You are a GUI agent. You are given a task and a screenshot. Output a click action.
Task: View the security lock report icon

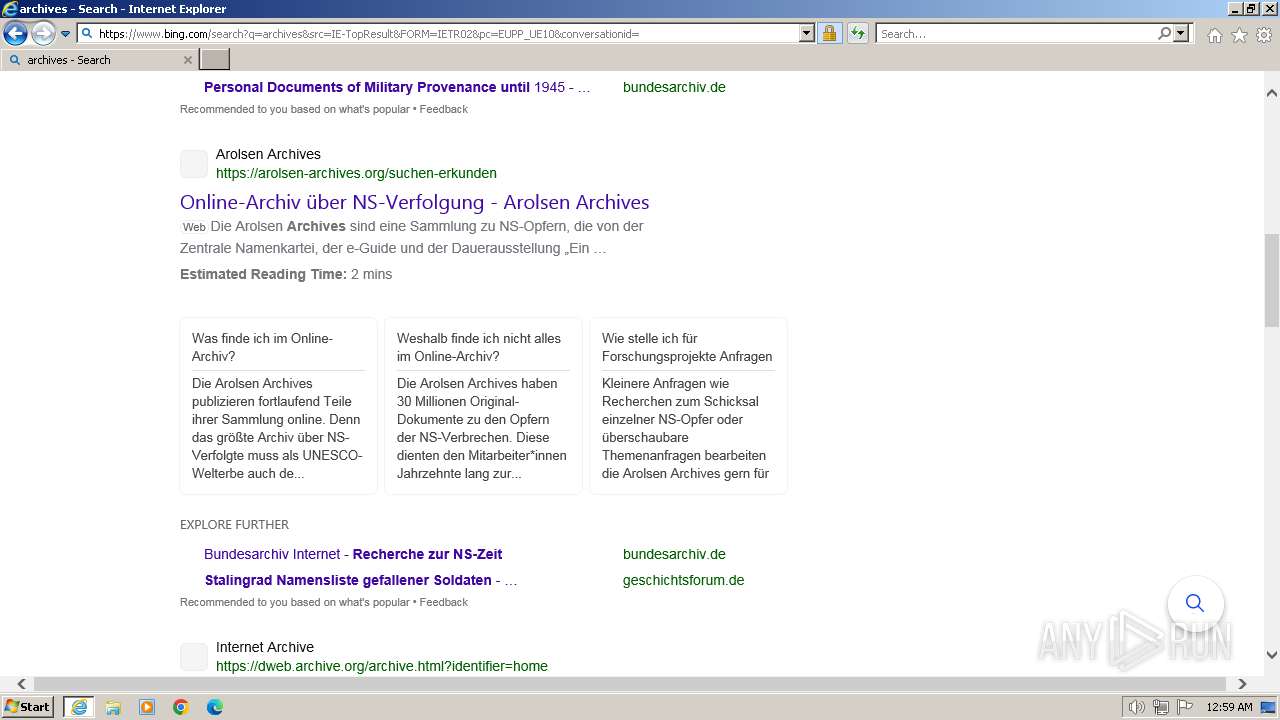(x=829, y=33)
